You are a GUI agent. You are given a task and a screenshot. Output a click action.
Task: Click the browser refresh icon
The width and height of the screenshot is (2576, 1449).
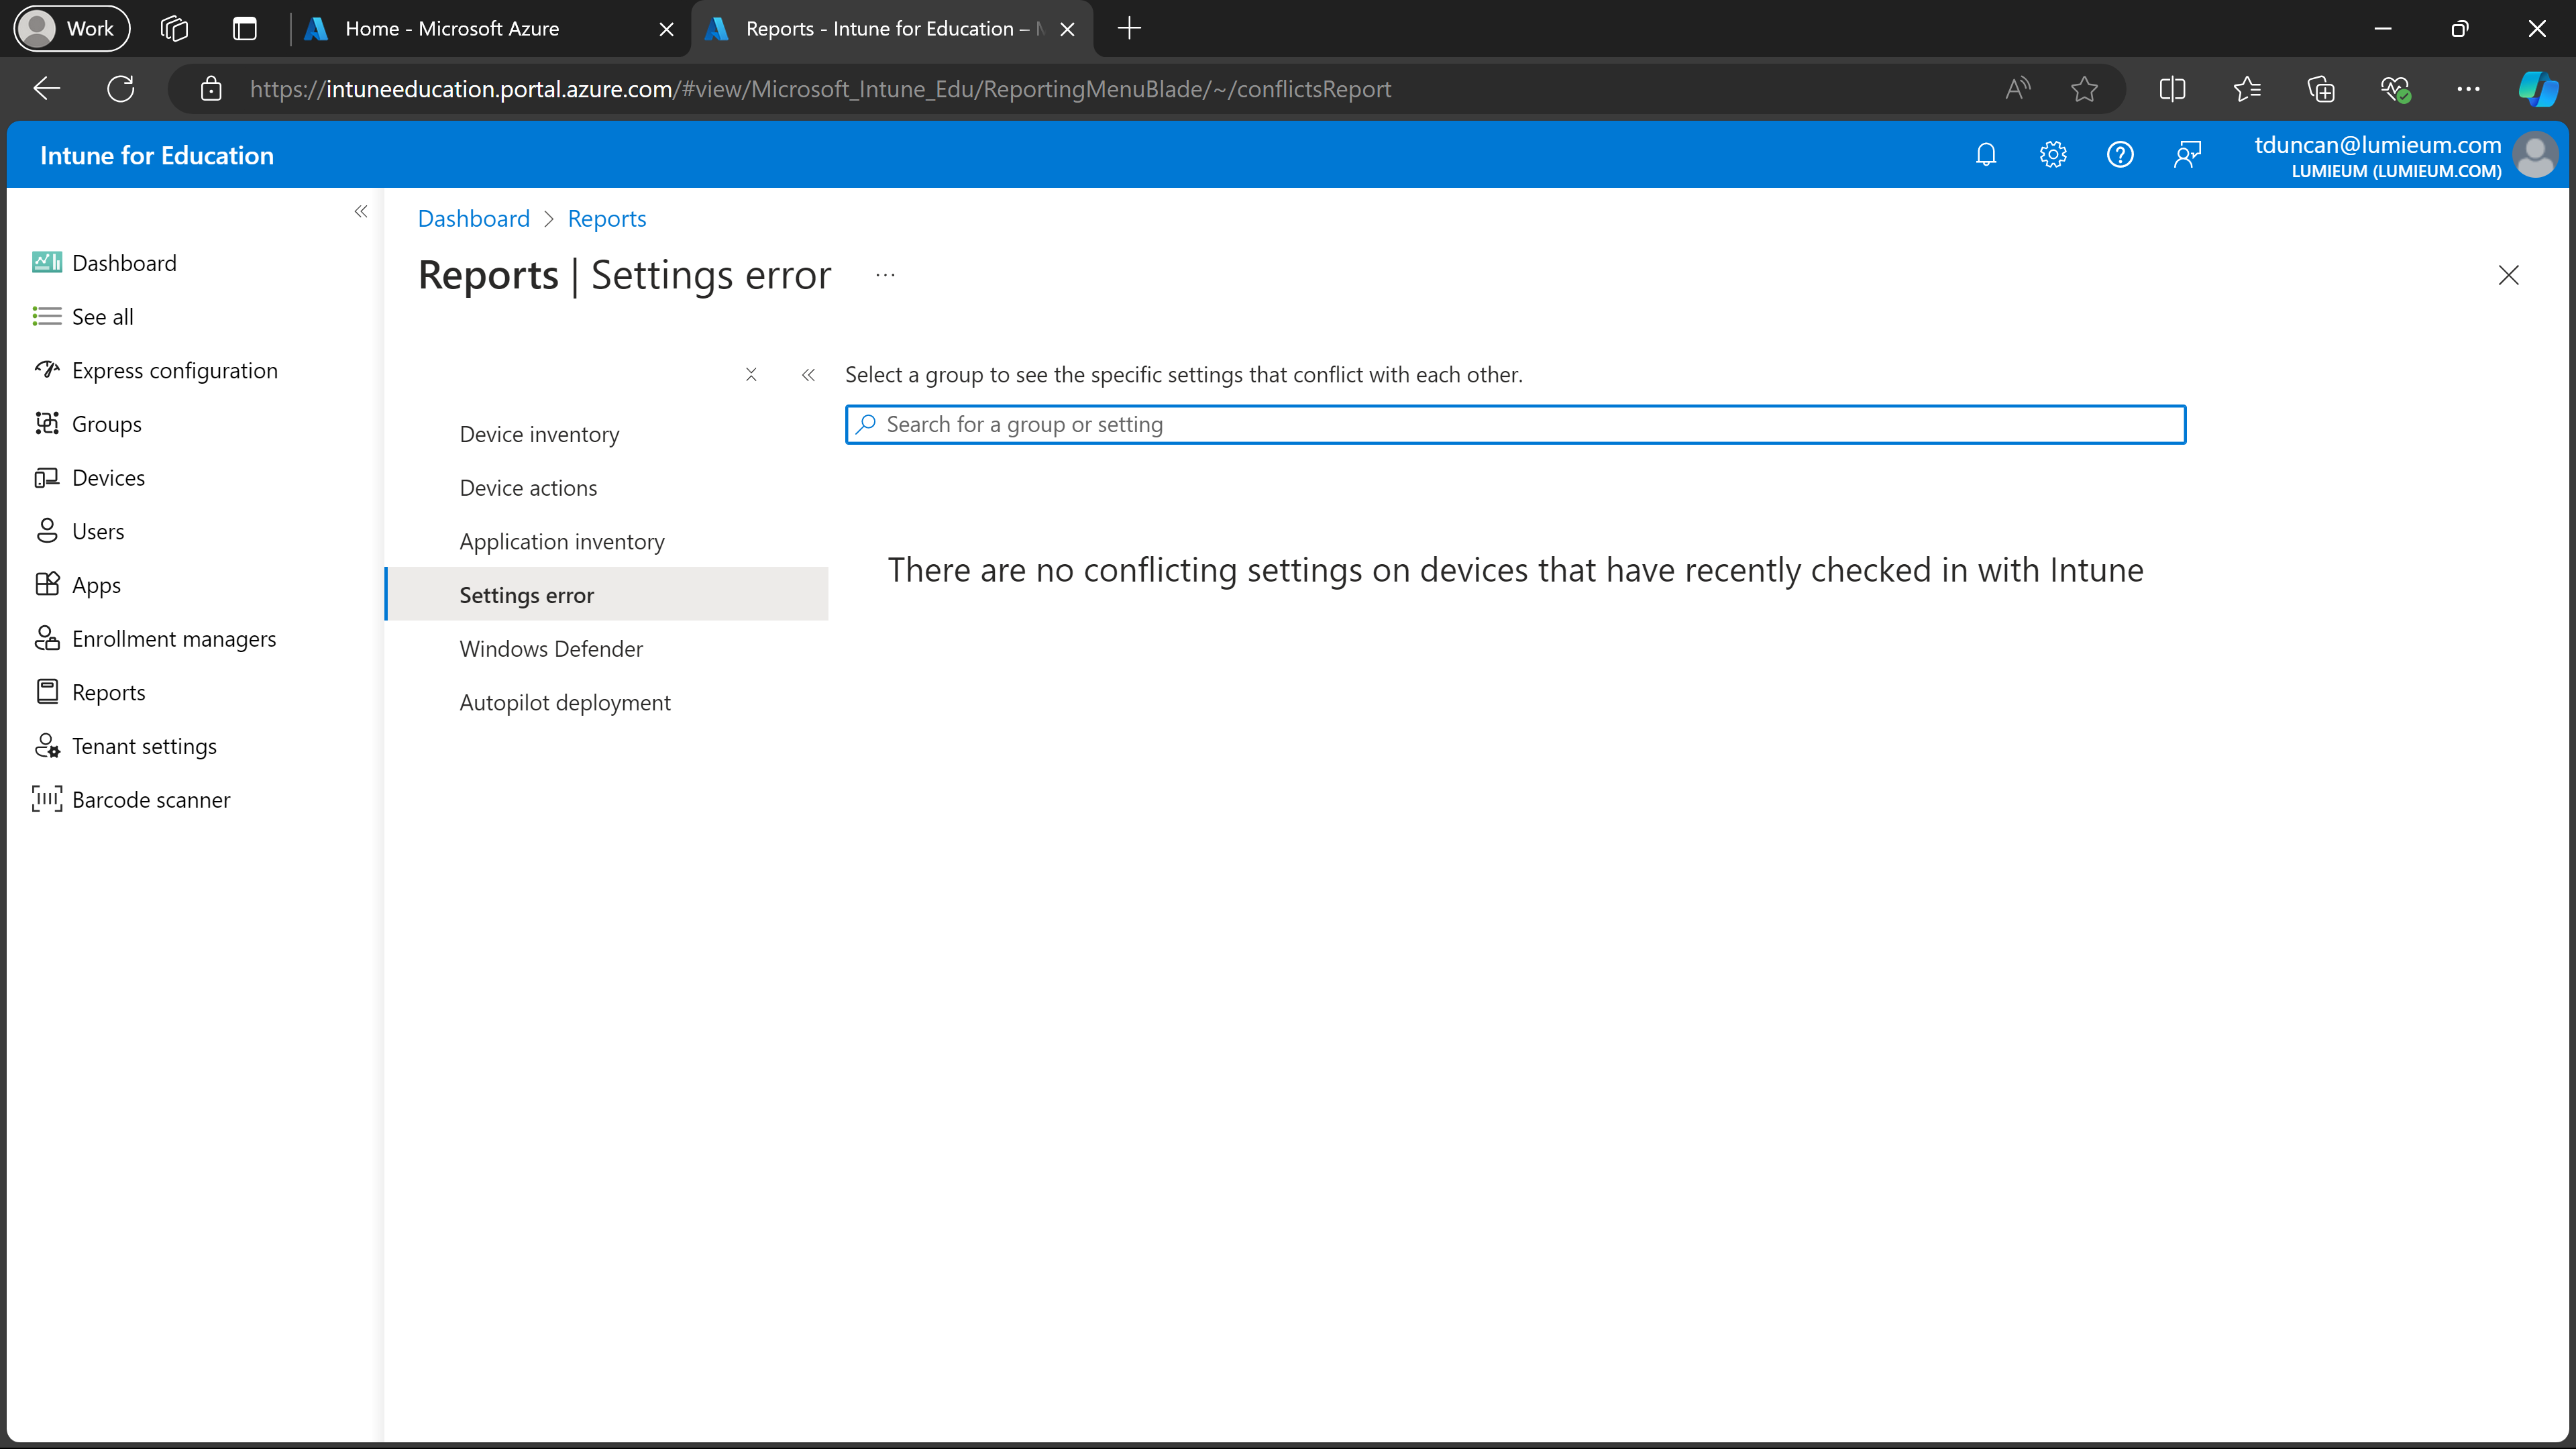point(121,89)
